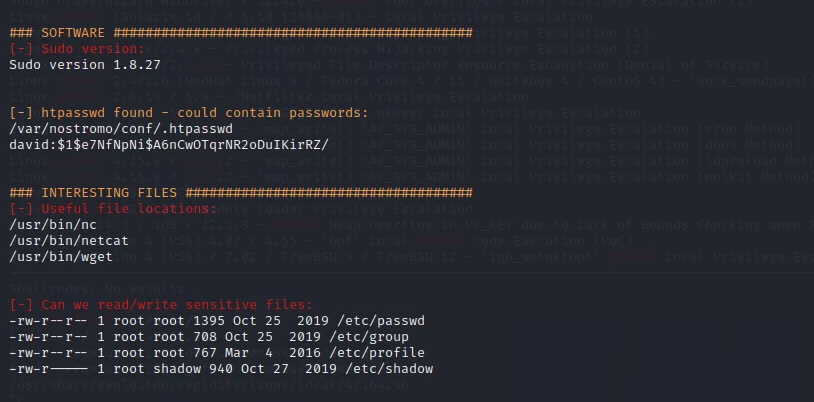The height and width of the screenshot is (402, 814).
Task: Click the /etc/shadow file entry
Action: tap(221, 369)
